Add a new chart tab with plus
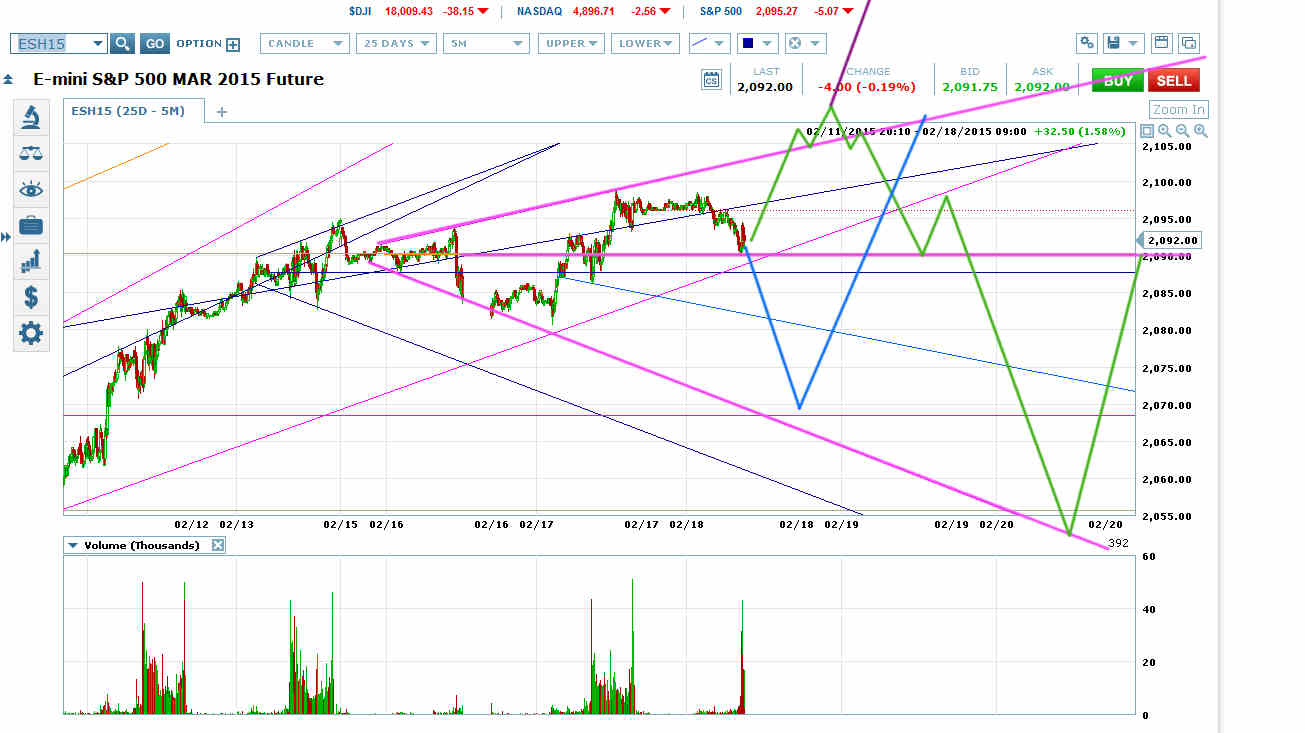Image resolution: width=1305 pixels, height=733 pixels. [222, 112]
